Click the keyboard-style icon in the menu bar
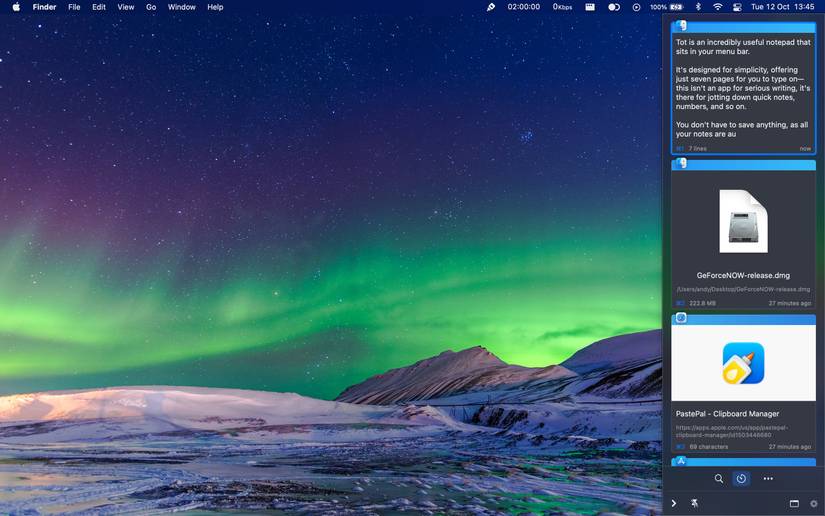Viewport: 825px width, 516px height. pos(590,7)
